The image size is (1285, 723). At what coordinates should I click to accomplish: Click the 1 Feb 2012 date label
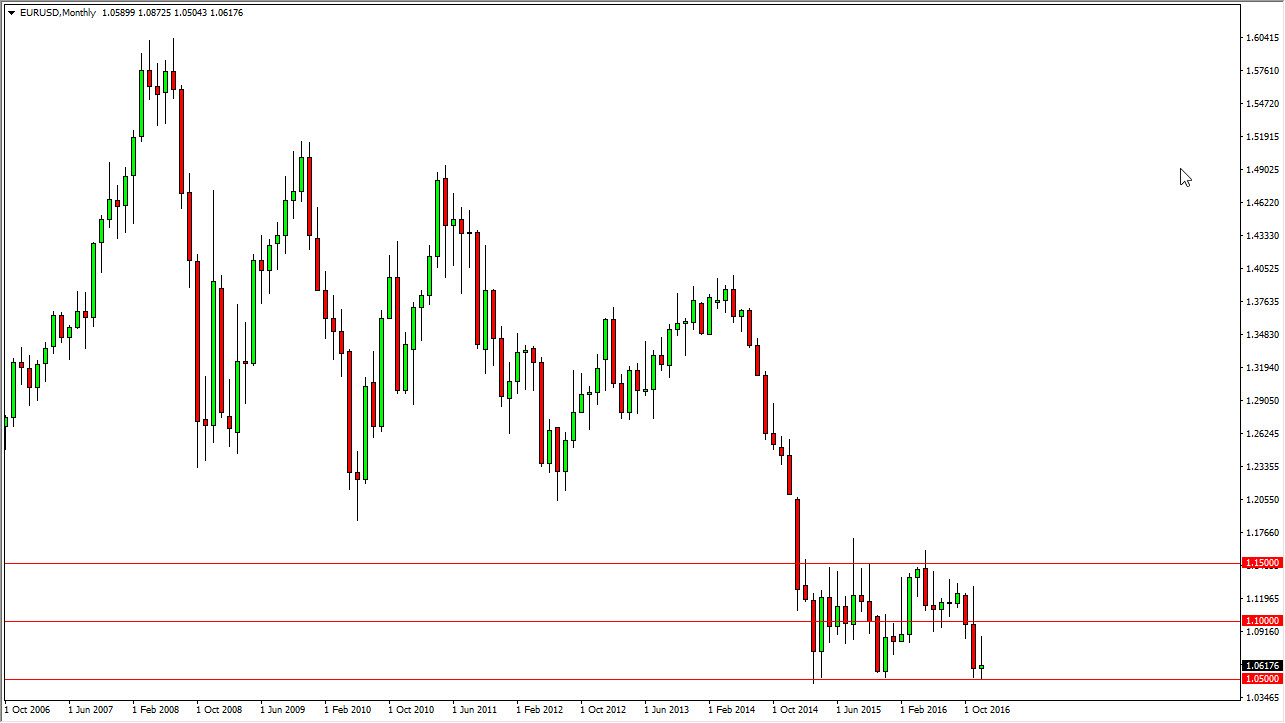[x=539, y=710]
